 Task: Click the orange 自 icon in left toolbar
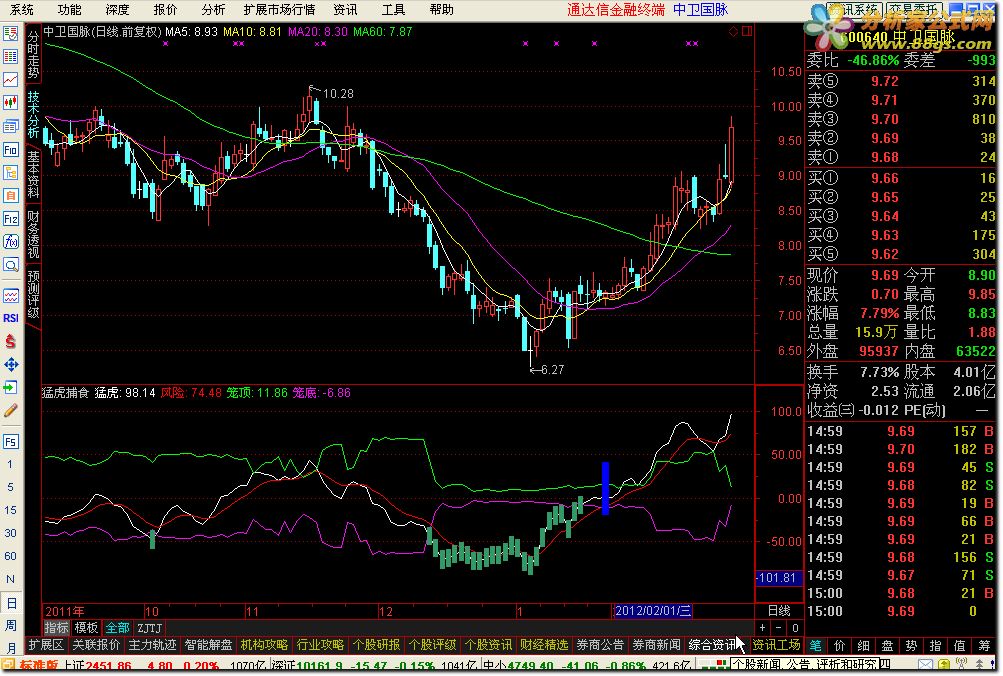11,196
